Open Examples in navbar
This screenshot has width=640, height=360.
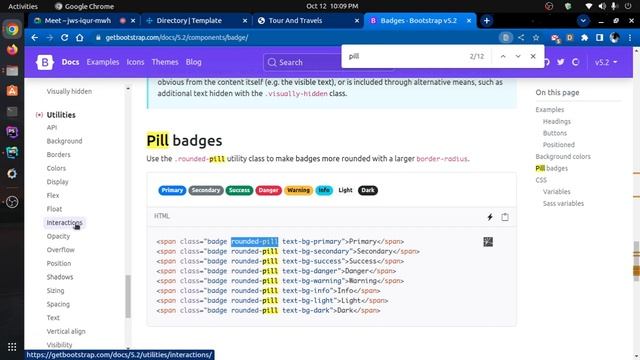[103, 62]
